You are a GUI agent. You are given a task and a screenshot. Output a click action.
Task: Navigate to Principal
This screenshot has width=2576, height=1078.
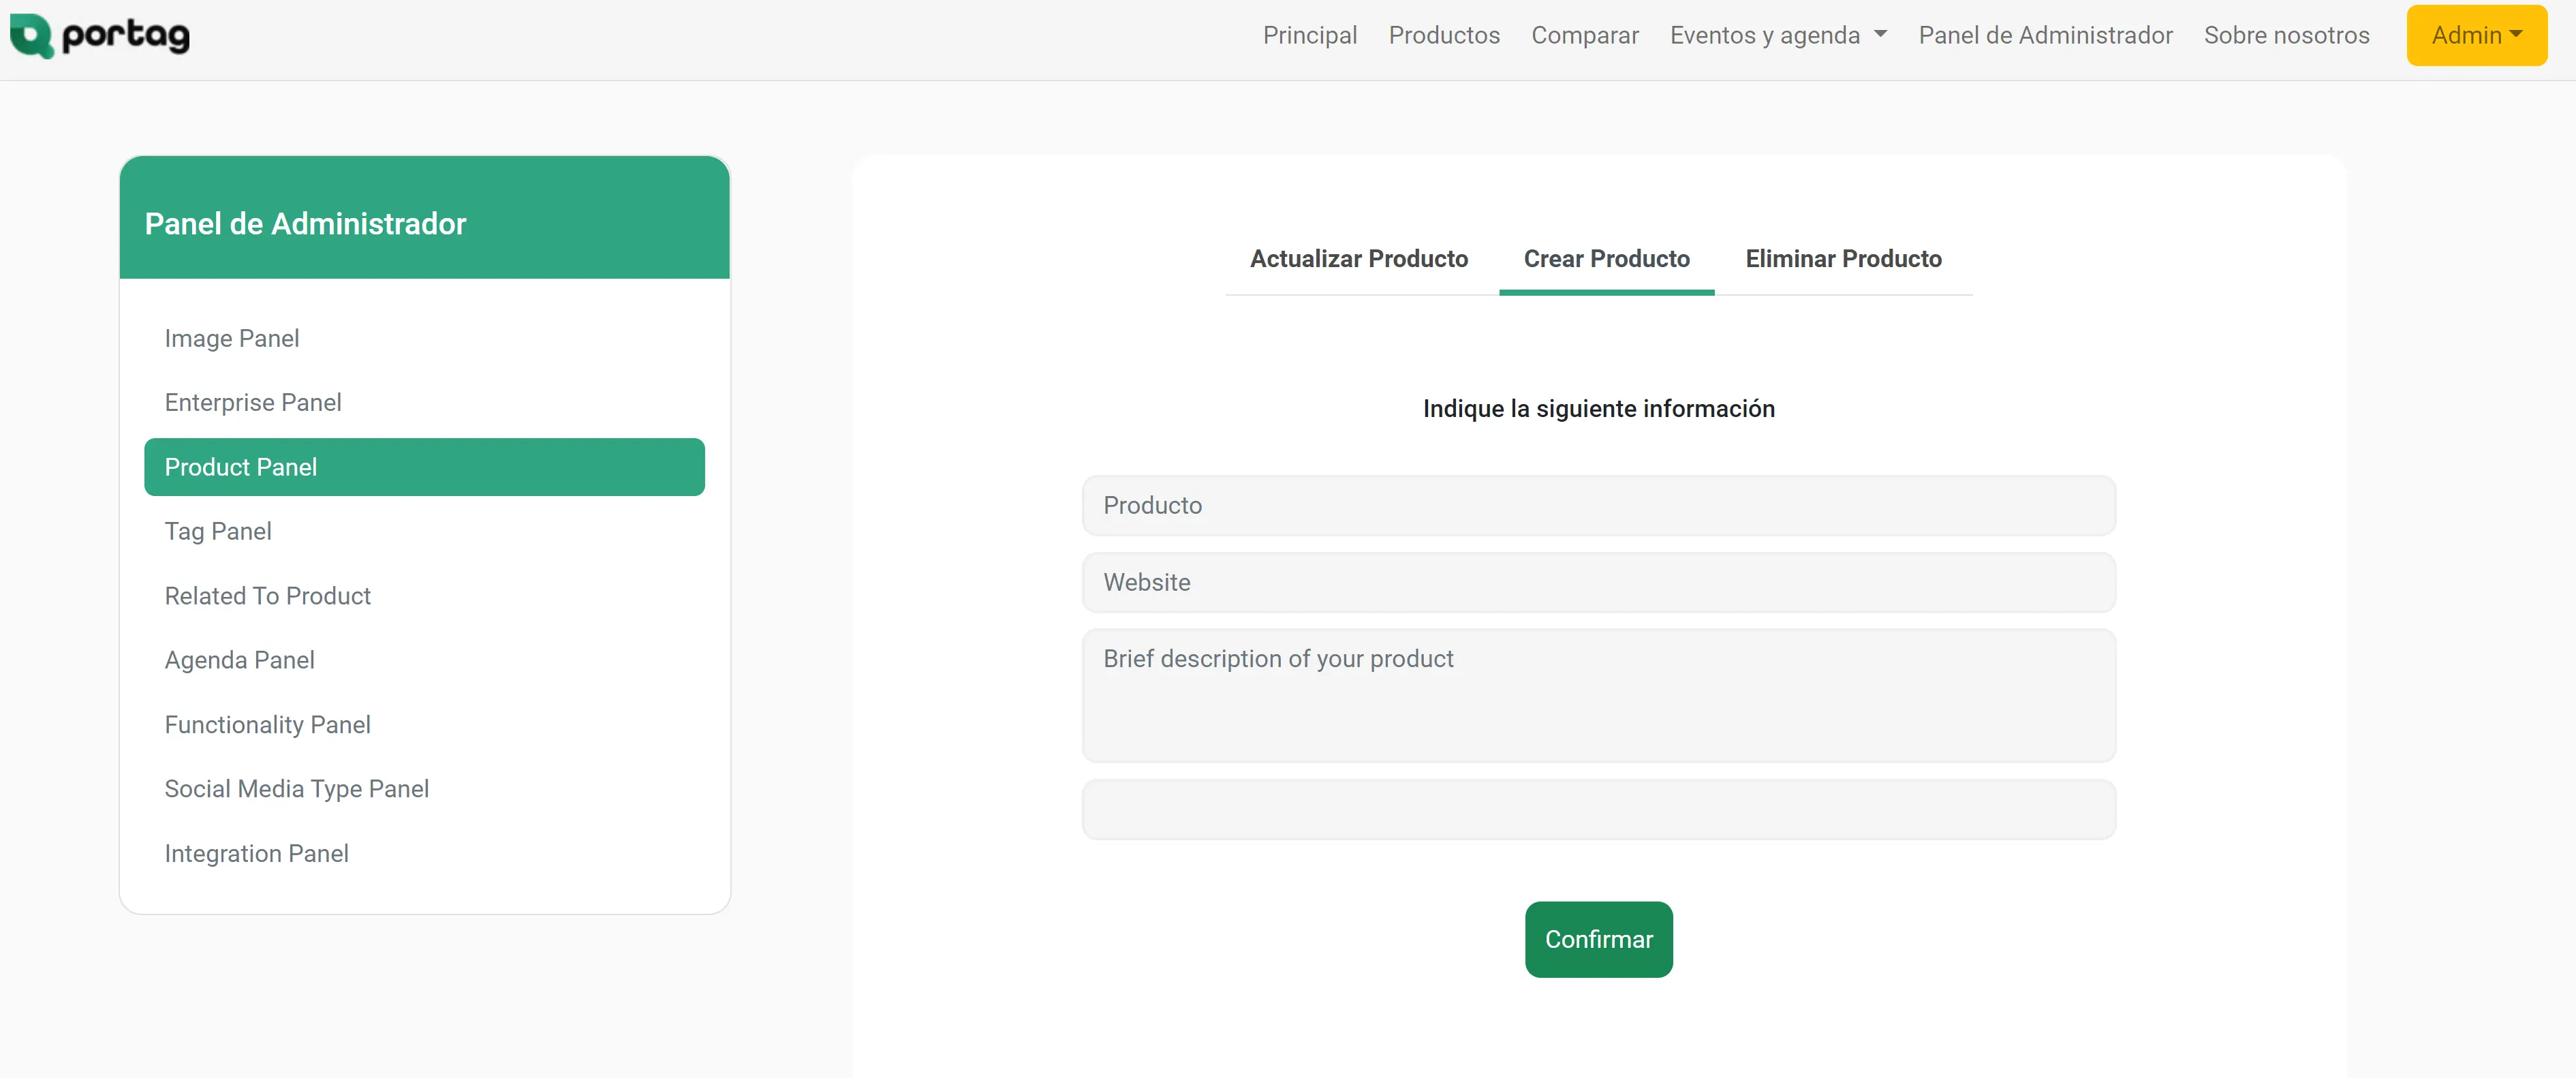coord(1309,35)
